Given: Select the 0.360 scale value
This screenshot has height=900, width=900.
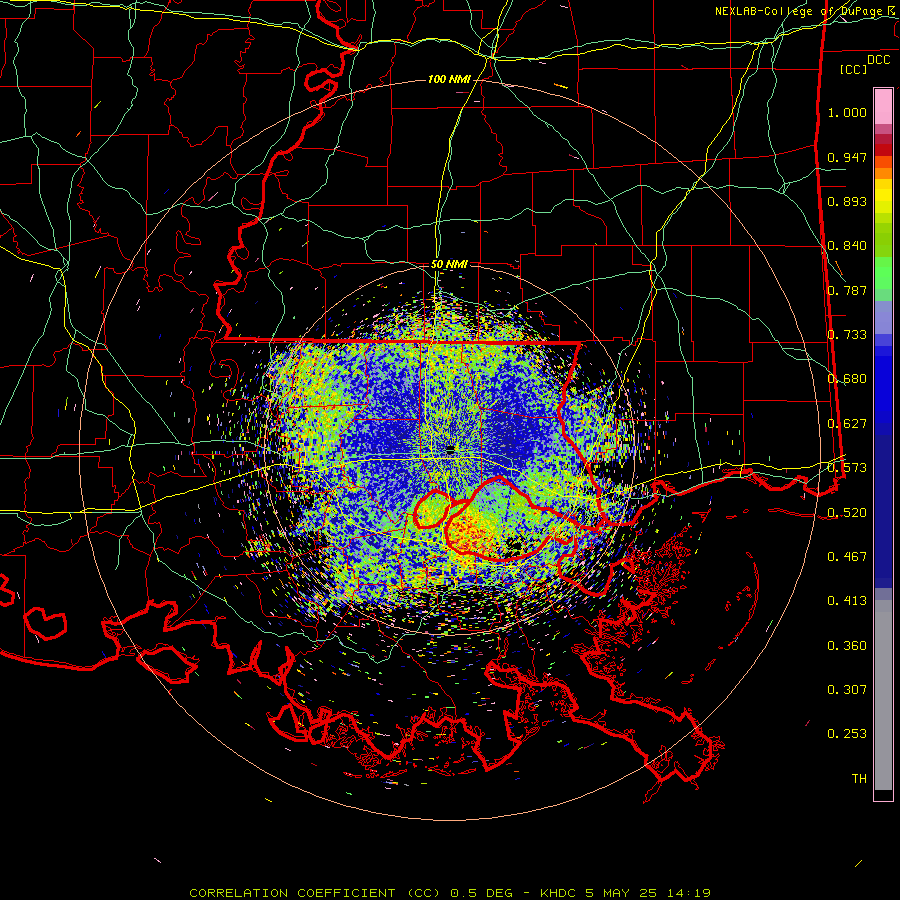Looking at the screenshot, I should pyautogui.click(x=847, y=646).
